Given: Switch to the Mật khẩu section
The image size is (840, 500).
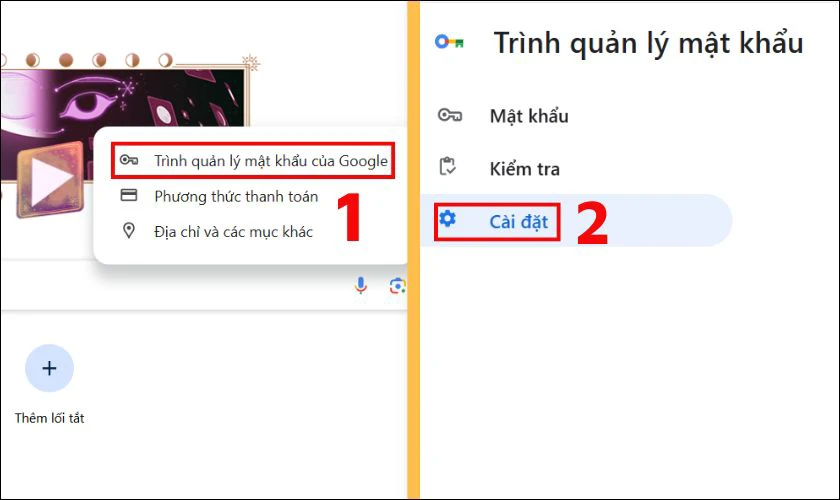Looking at the screenshot, I should pos(528,116).
